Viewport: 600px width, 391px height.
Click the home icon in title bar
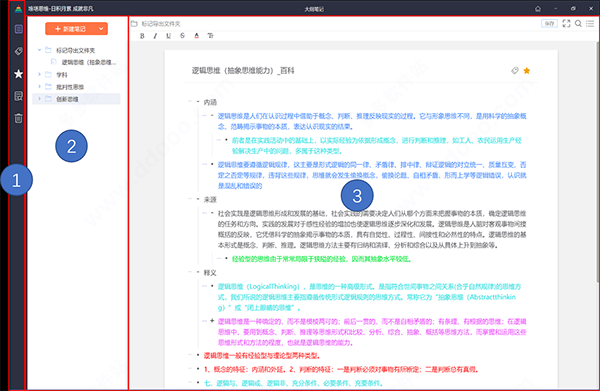(538, 9)
